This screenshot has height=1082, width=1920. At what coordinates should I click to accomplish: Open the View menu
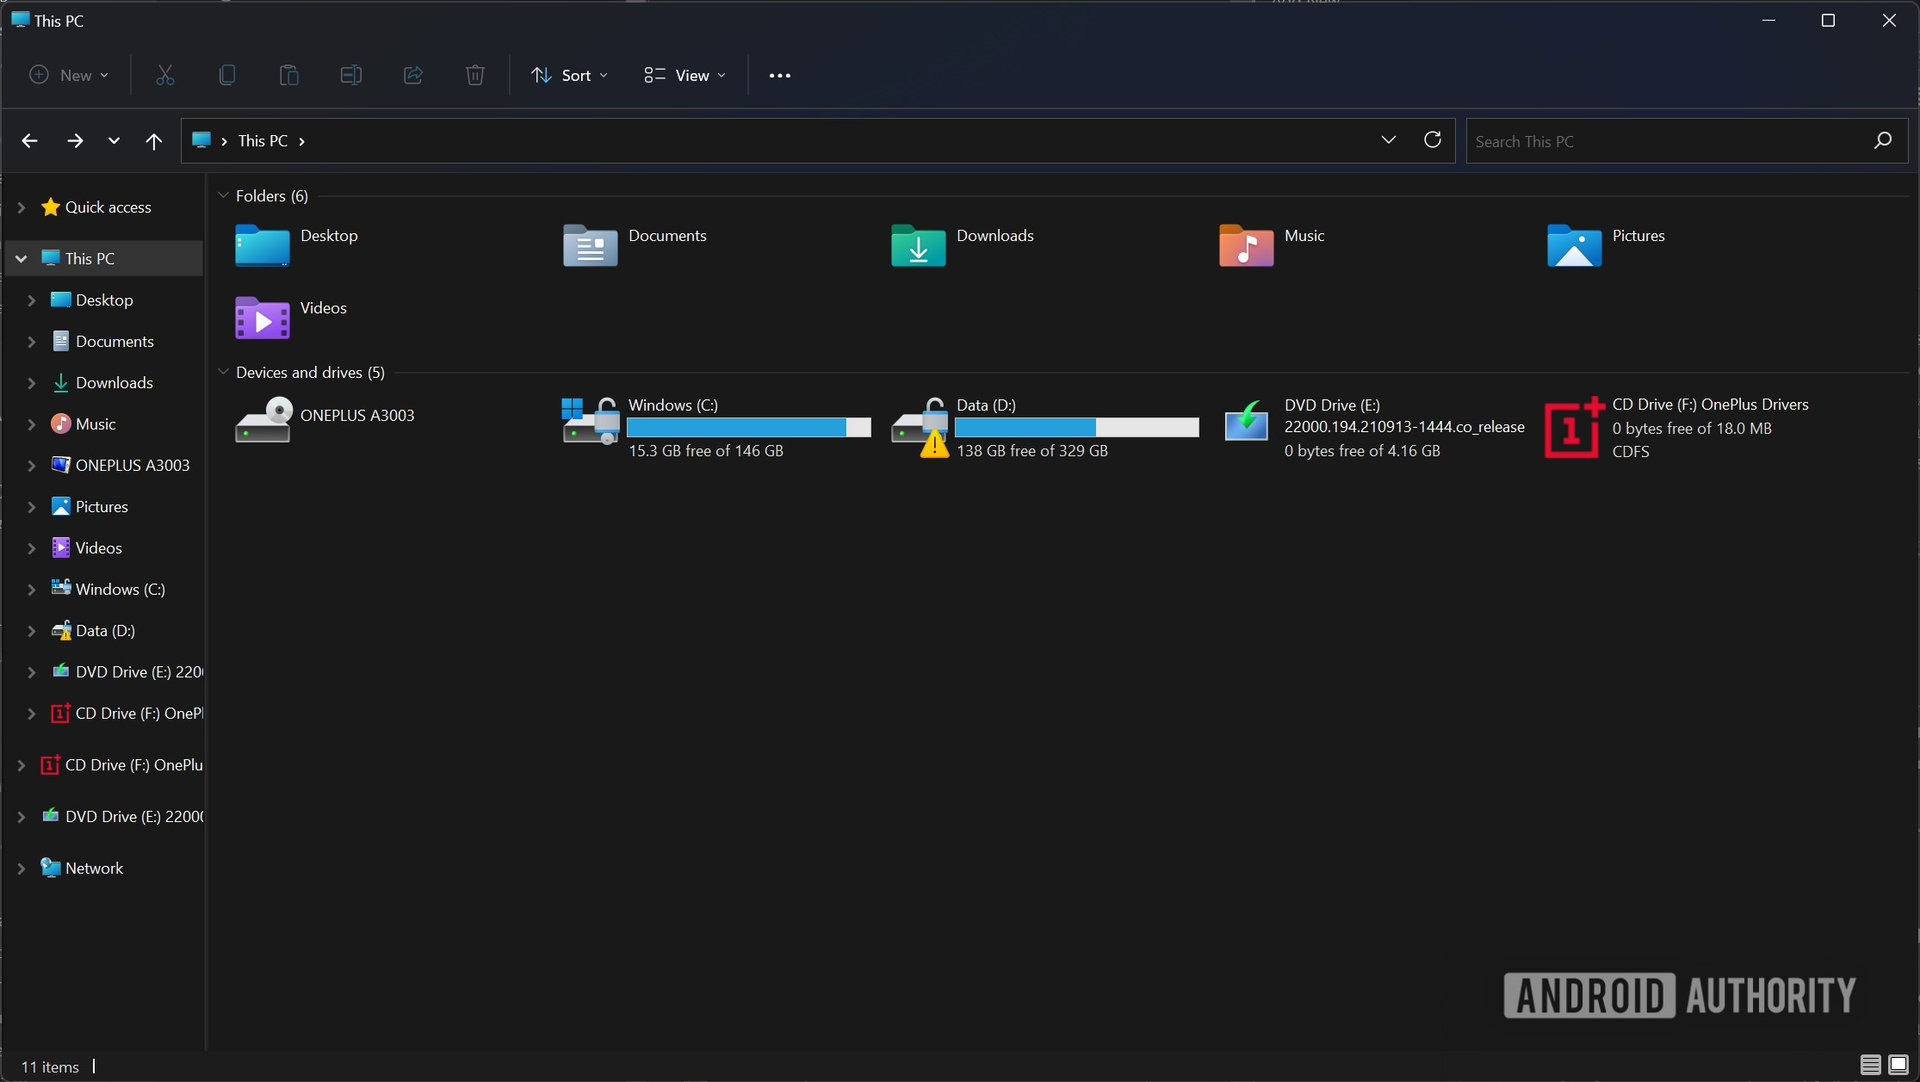[685, 75]
